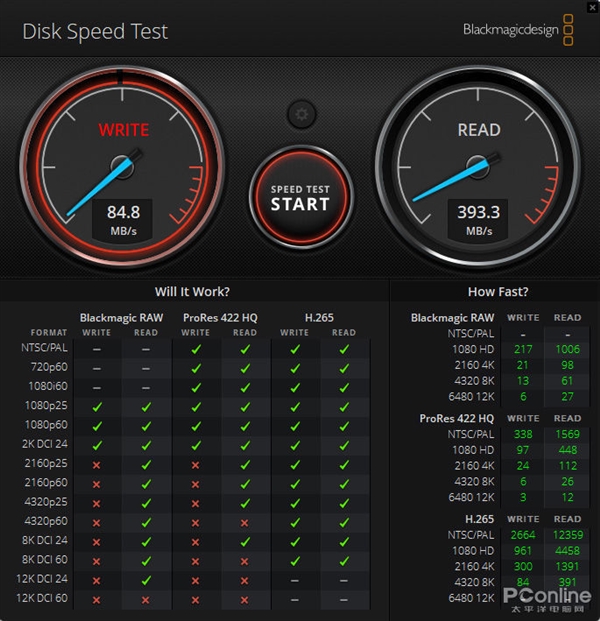
Task: Click 12K DCI 24 Blackmagic RAW read checkmark
Action: pos(146,579)
